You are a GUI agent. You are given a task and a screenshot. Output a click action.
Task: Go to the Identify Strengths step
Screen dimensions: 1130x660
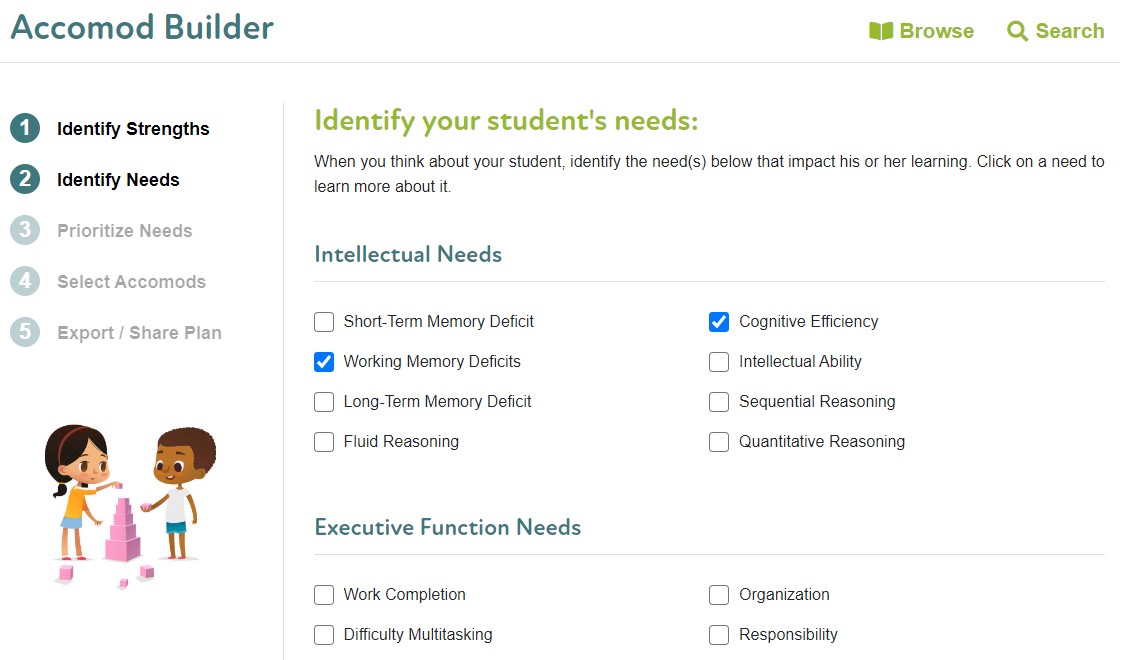pyautogui.click(x=133, y=129)
